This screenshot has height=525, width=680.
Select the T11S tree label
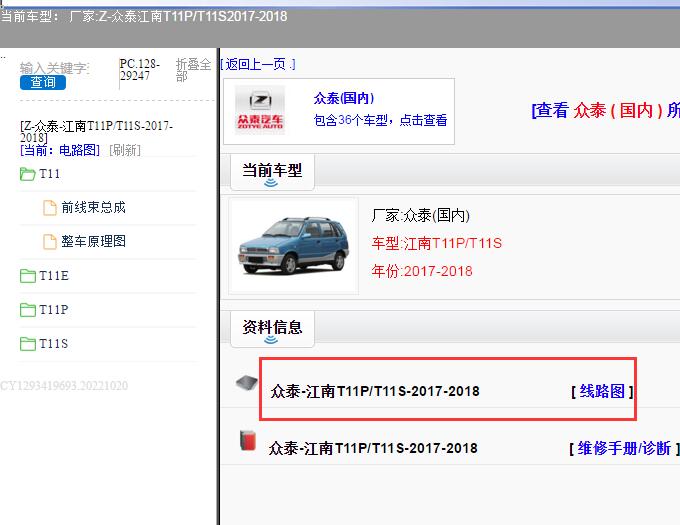click(x=54, y=343)
